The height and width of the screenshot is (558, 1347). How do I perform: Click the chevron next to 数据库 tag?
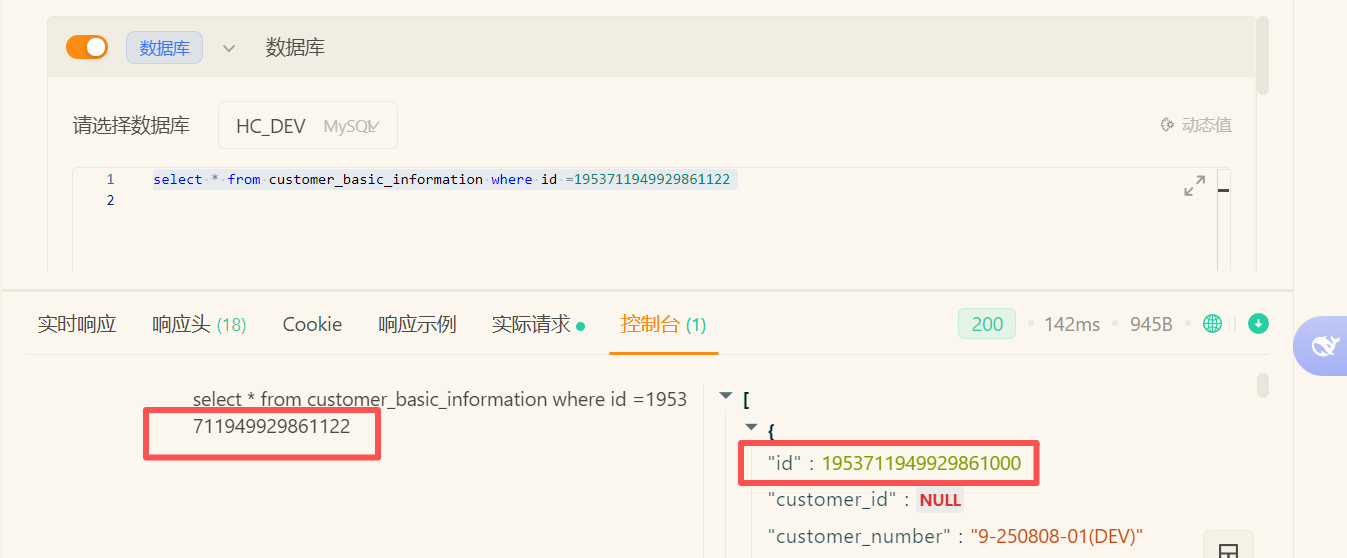click(229, 48)
